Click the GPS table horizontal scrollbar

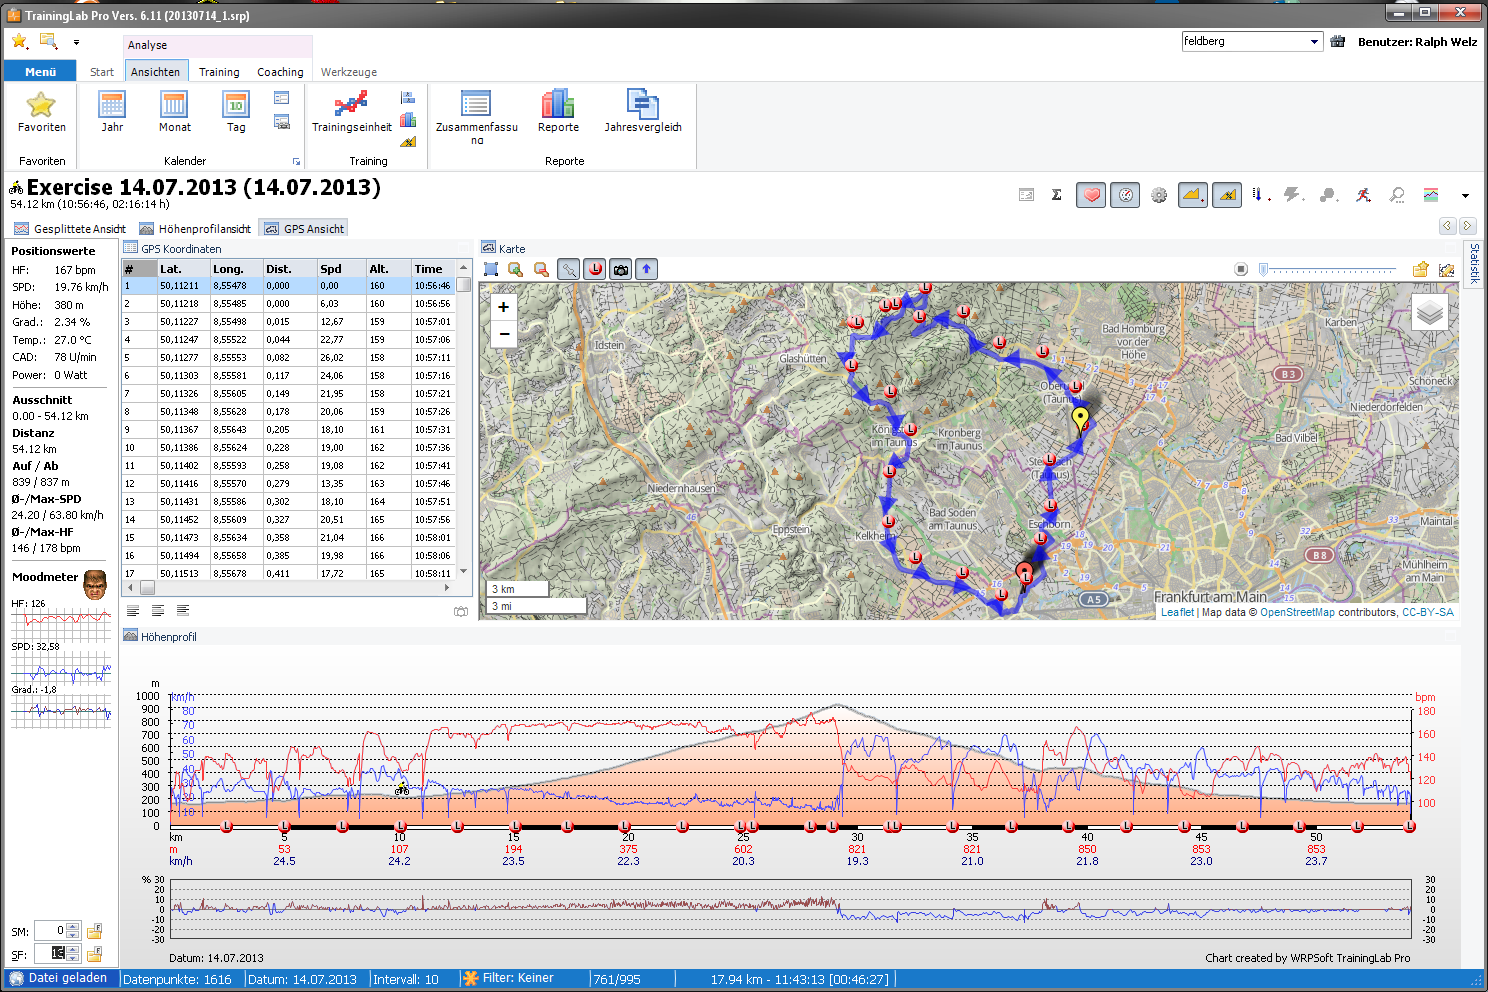290,587
